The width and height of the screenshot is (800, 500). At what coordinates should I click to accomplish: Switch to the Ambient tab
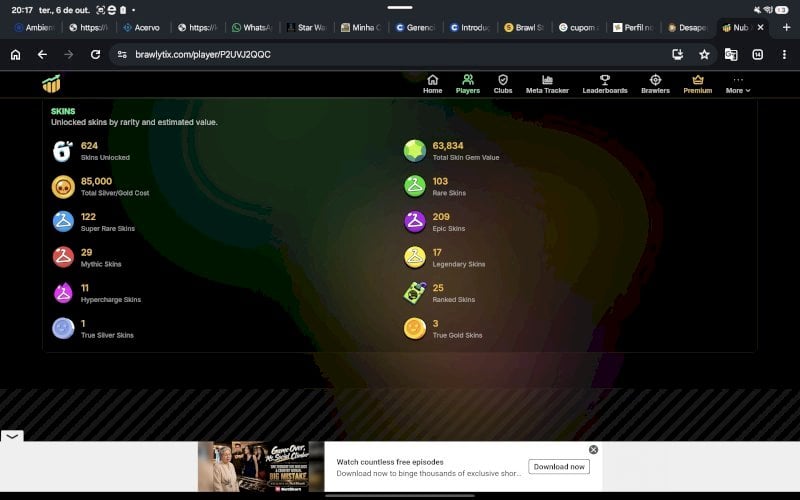[35, 28]
